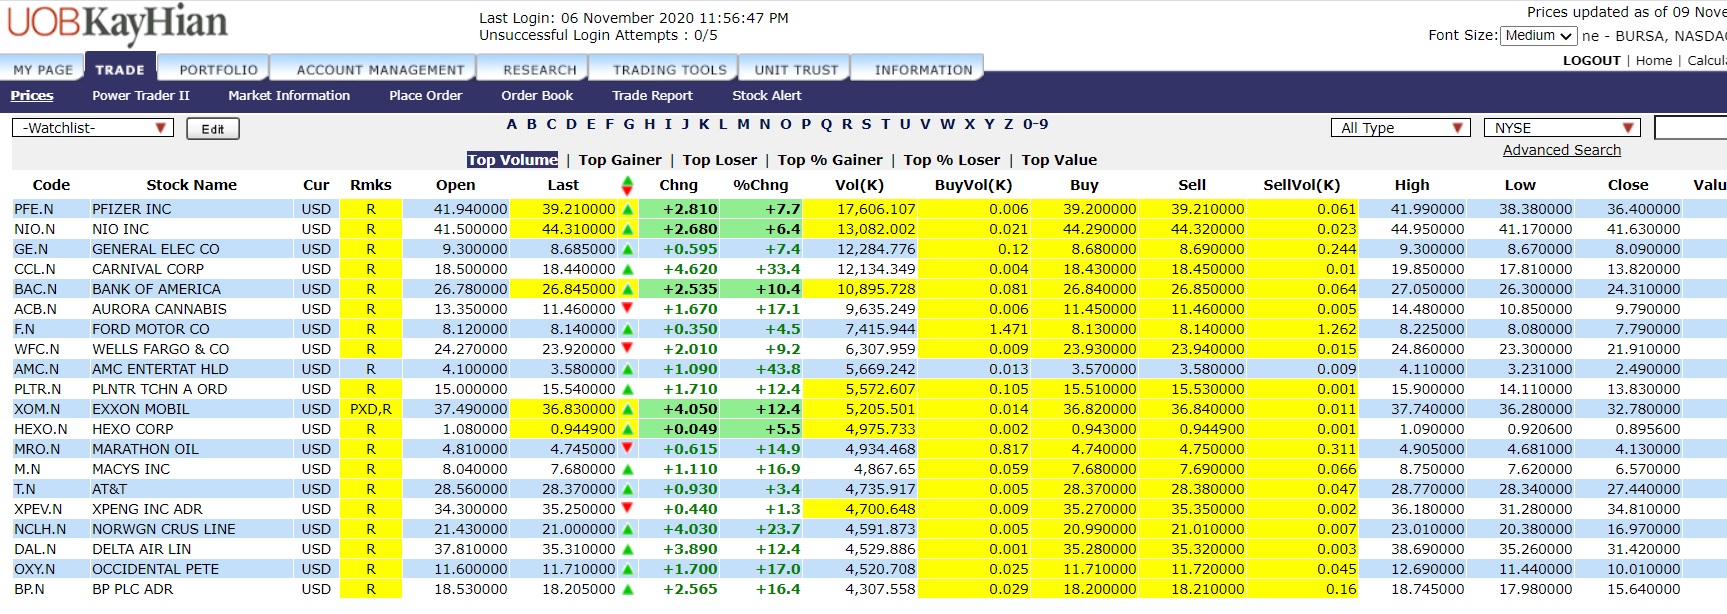Switch to the MY PAGE tab
The height and width of the screenshot is (614, 1727).
tap(43, 70)
